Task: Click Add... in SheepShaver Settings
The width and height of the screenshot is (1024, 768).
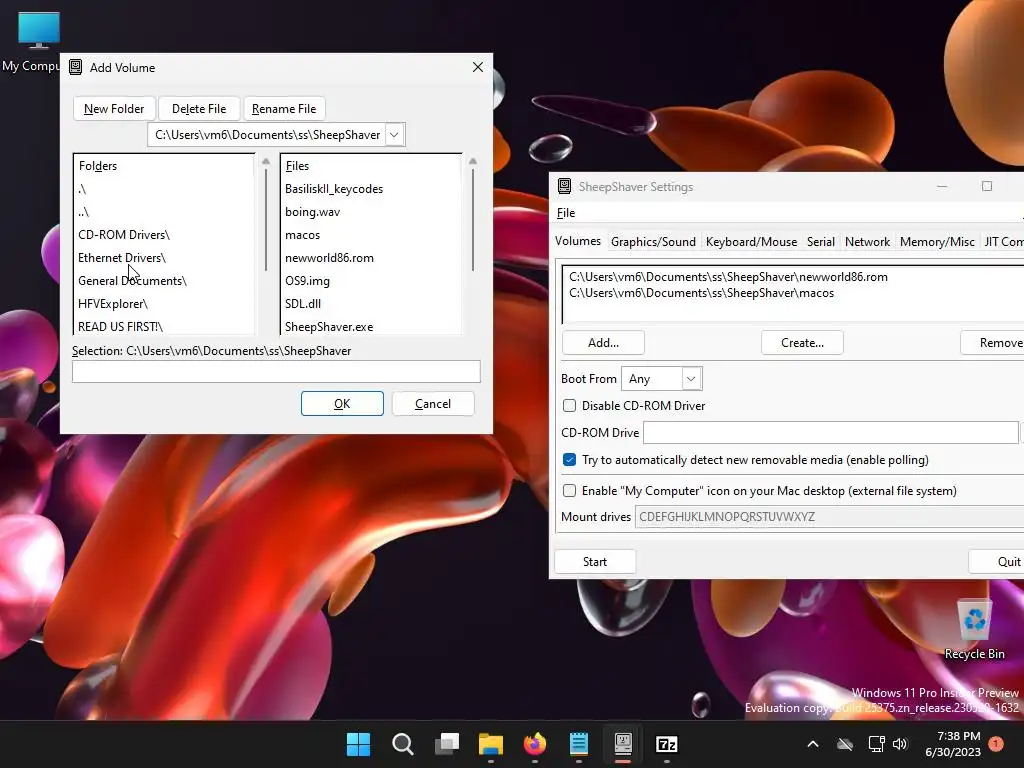Action: tap(603, 343)
